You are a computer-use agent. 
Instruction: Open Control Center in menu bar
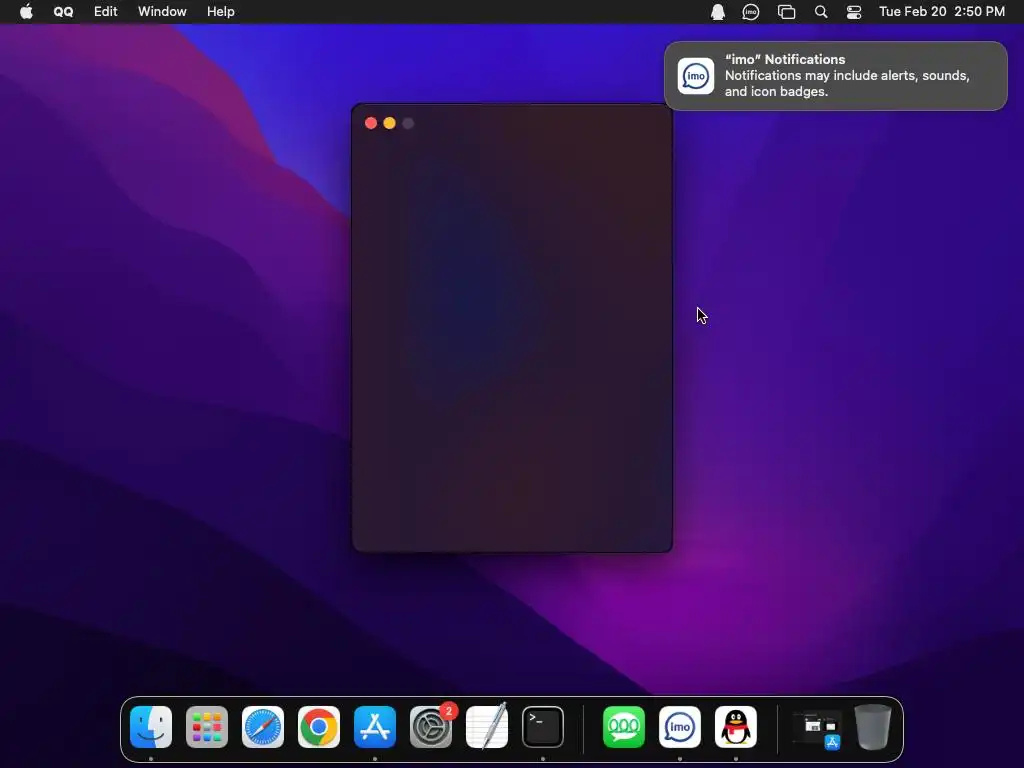[x=854, y=12]
